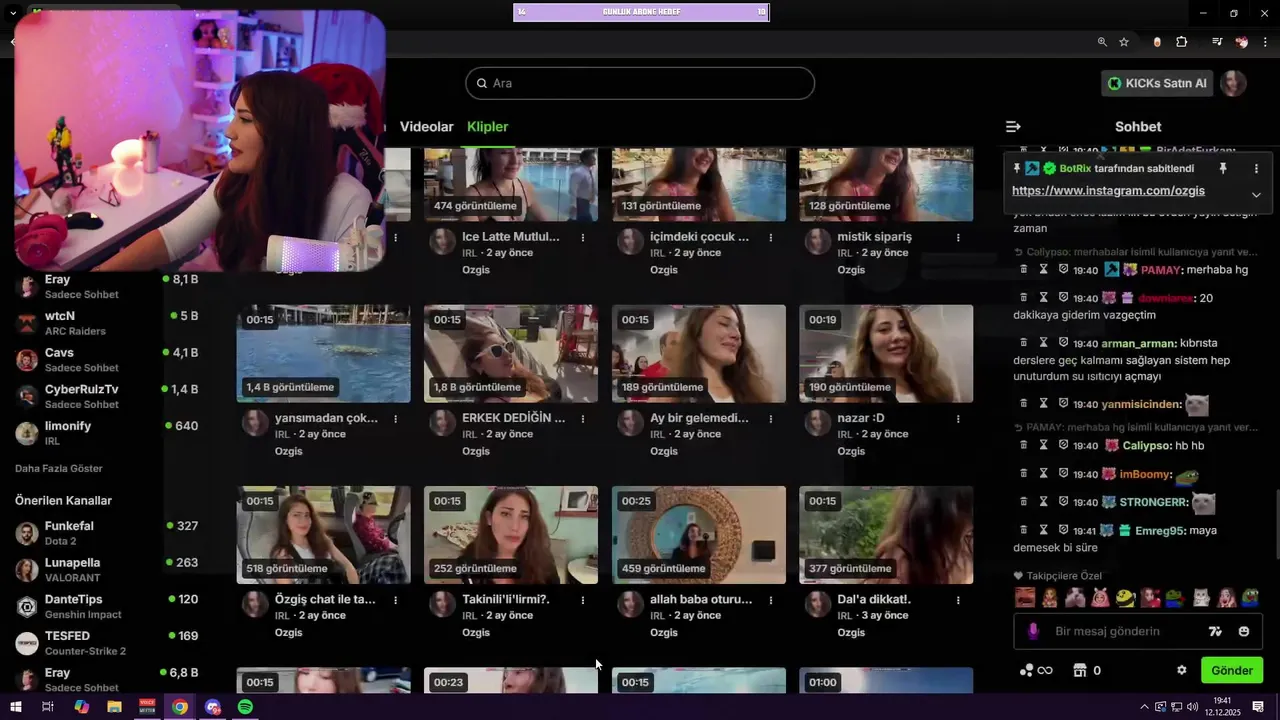This screenshot has width=1280, height=720.
Task: Insert the yellow bee follower emote
Action: (x=1126, y=598)
